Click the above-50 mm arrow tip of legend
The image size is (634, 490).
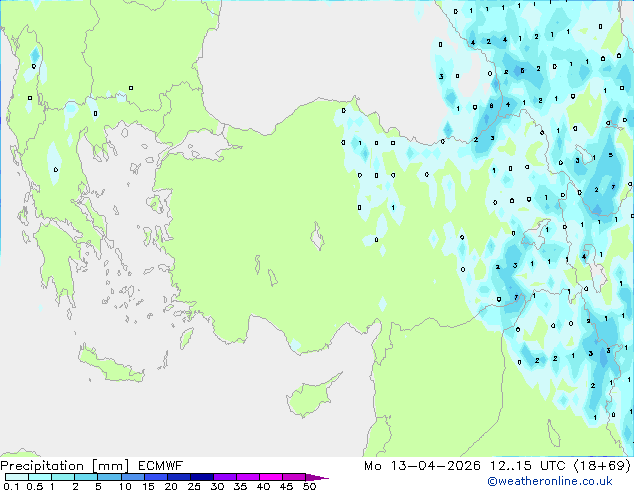317,477
